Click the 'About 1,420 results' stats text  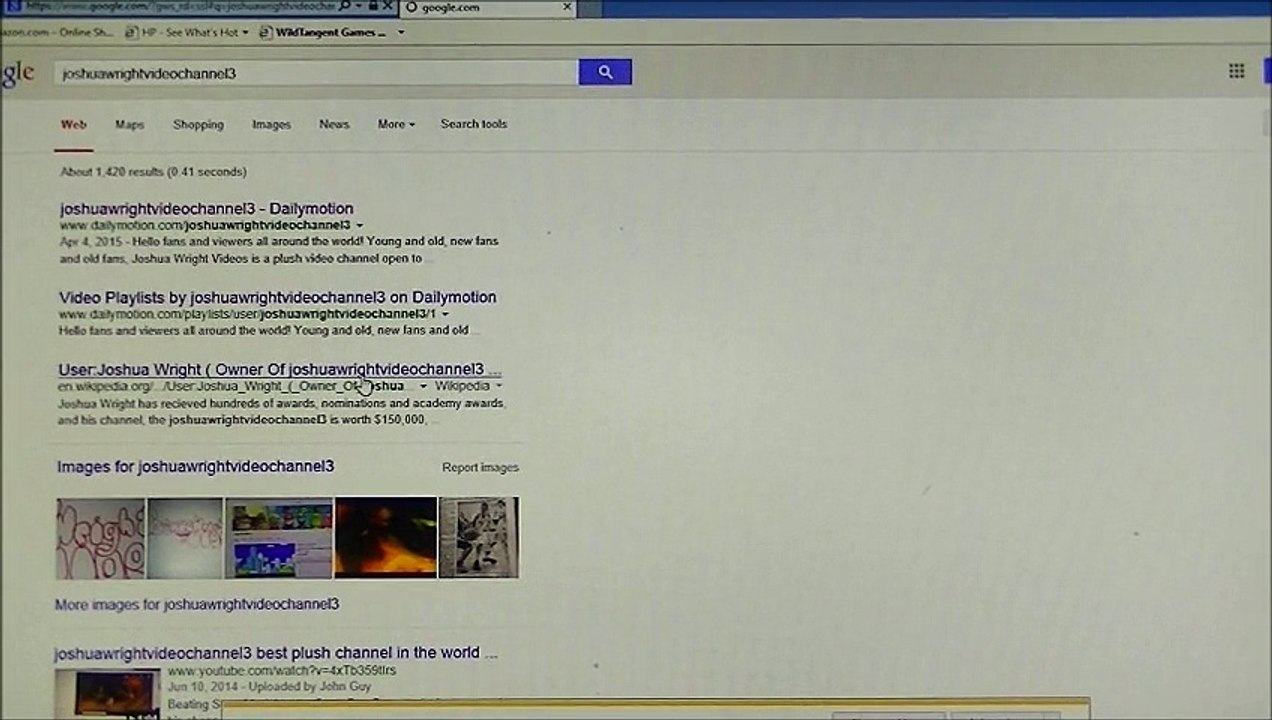(x=153, y=172)
